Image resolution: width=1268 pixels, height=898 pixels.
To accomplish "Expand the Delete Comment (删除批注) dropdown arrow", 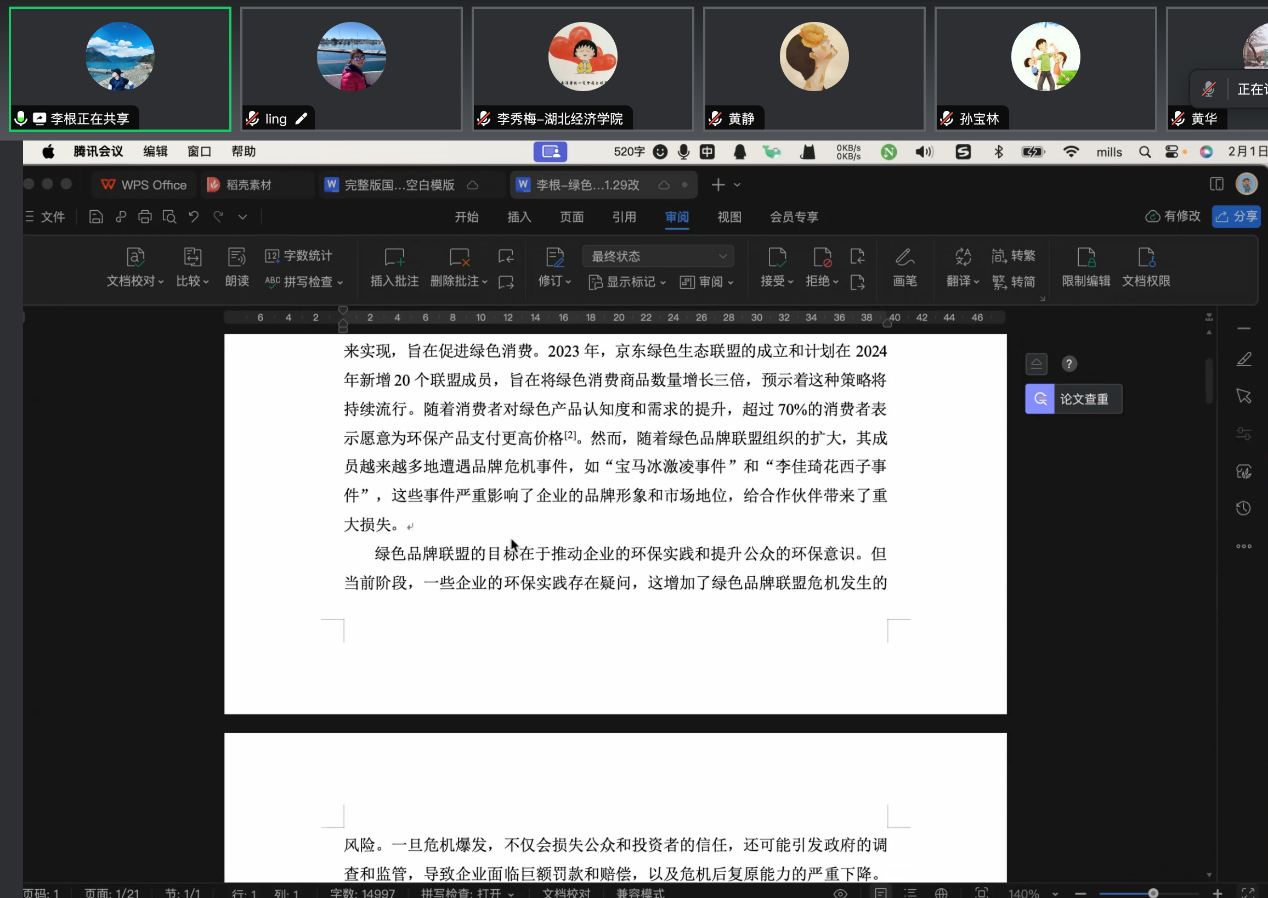I will pos(485,282).
